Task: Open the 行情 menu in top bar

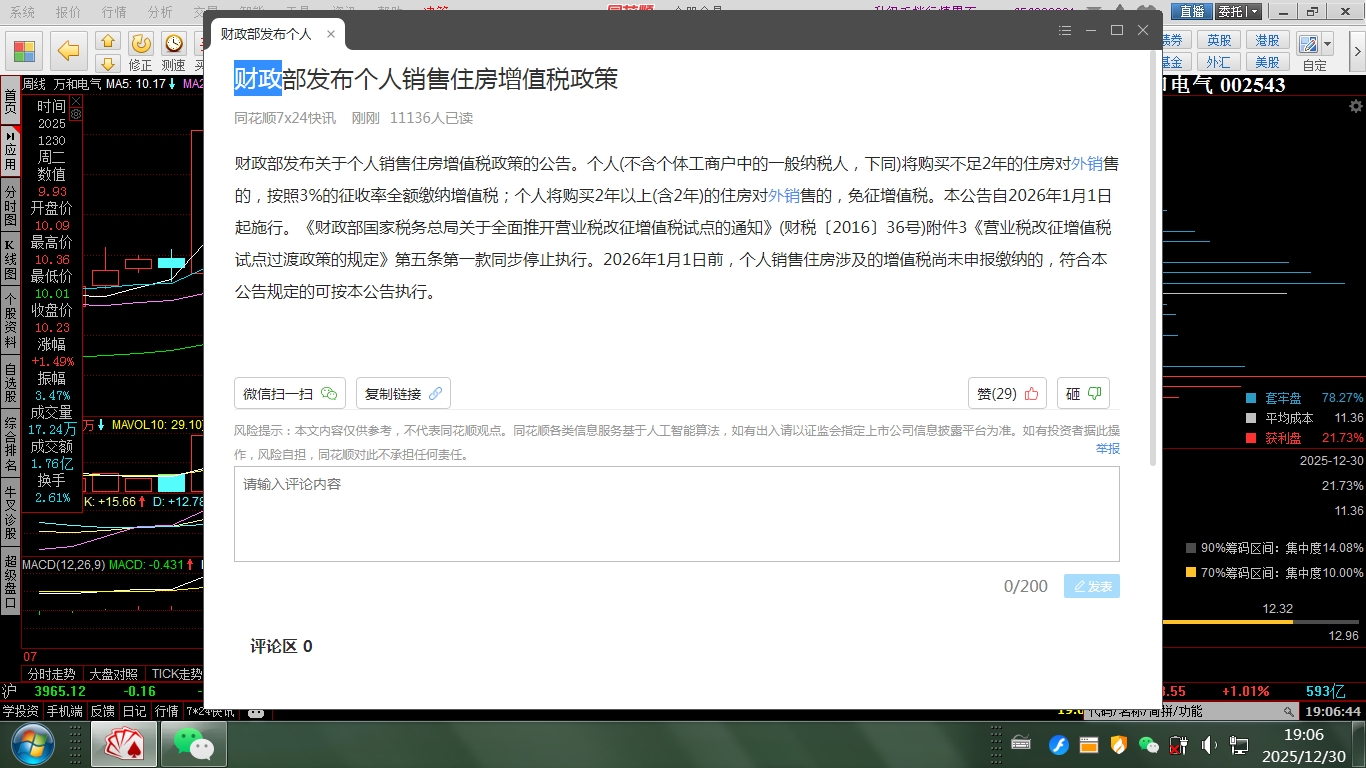Action: 114,12
